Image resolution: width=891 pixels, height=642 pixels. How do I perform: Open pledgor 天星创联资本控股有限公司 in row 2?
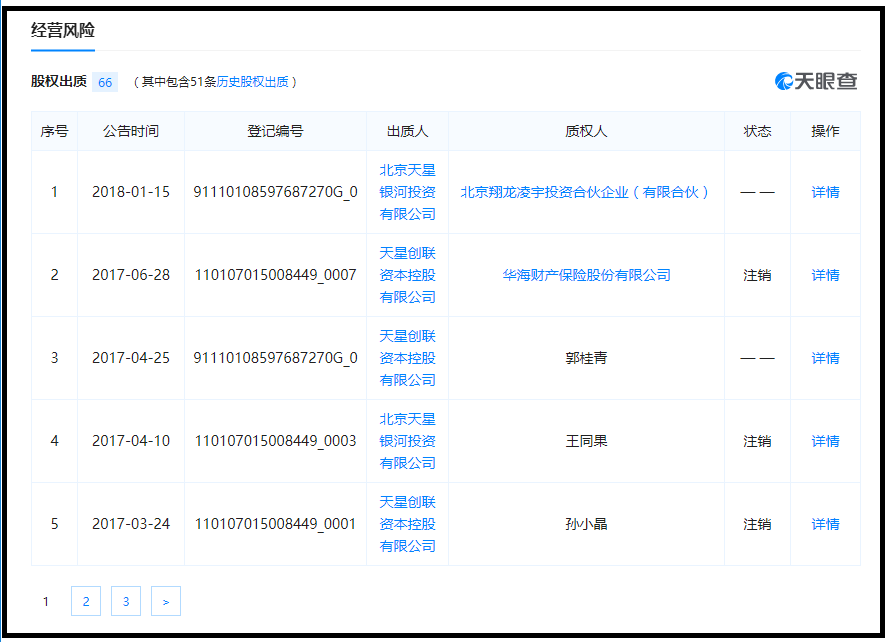[407, 275]
